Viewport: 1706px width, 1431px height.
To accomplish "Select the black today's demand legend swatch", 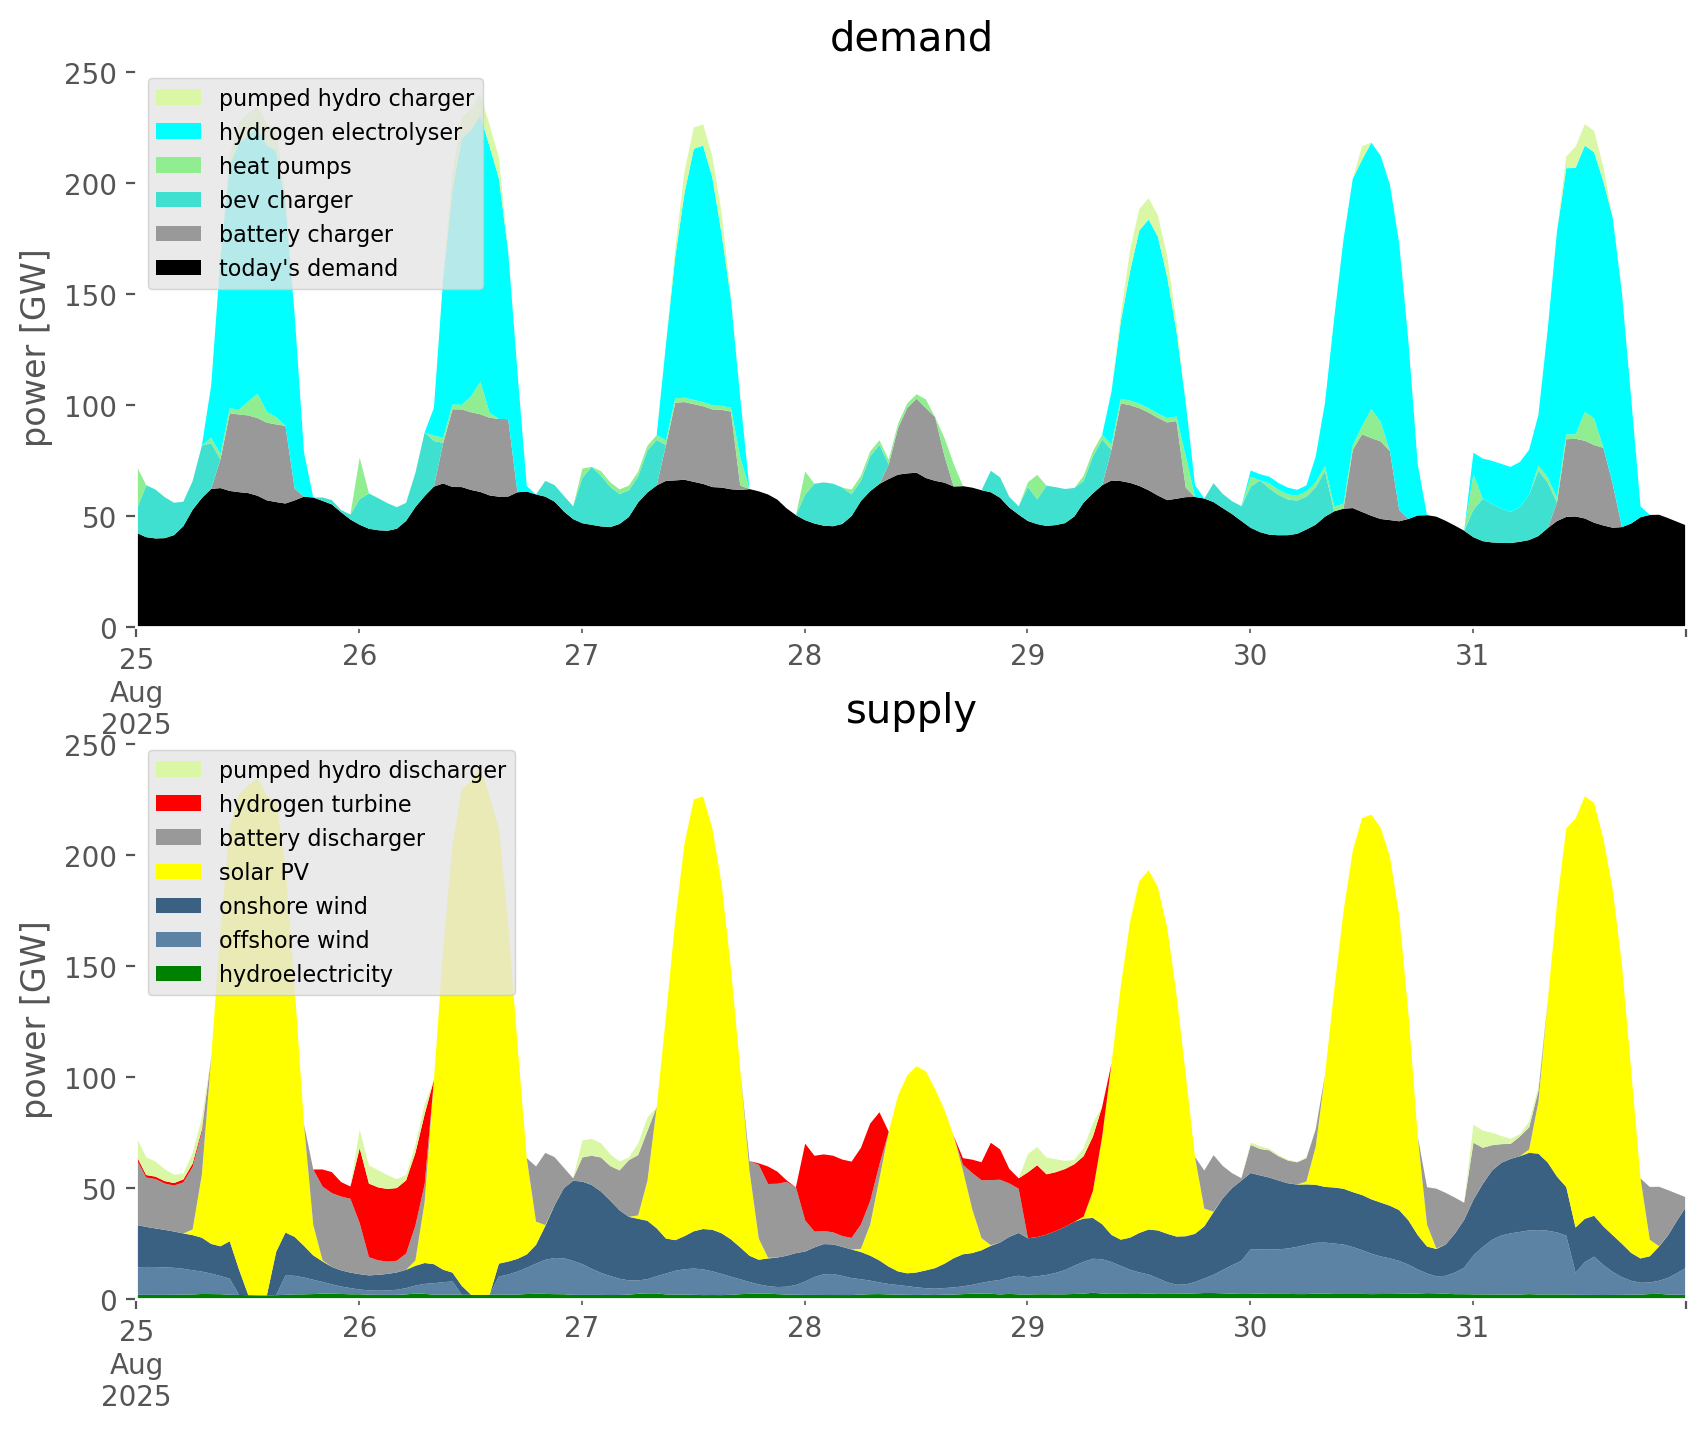I will [180, 268].
